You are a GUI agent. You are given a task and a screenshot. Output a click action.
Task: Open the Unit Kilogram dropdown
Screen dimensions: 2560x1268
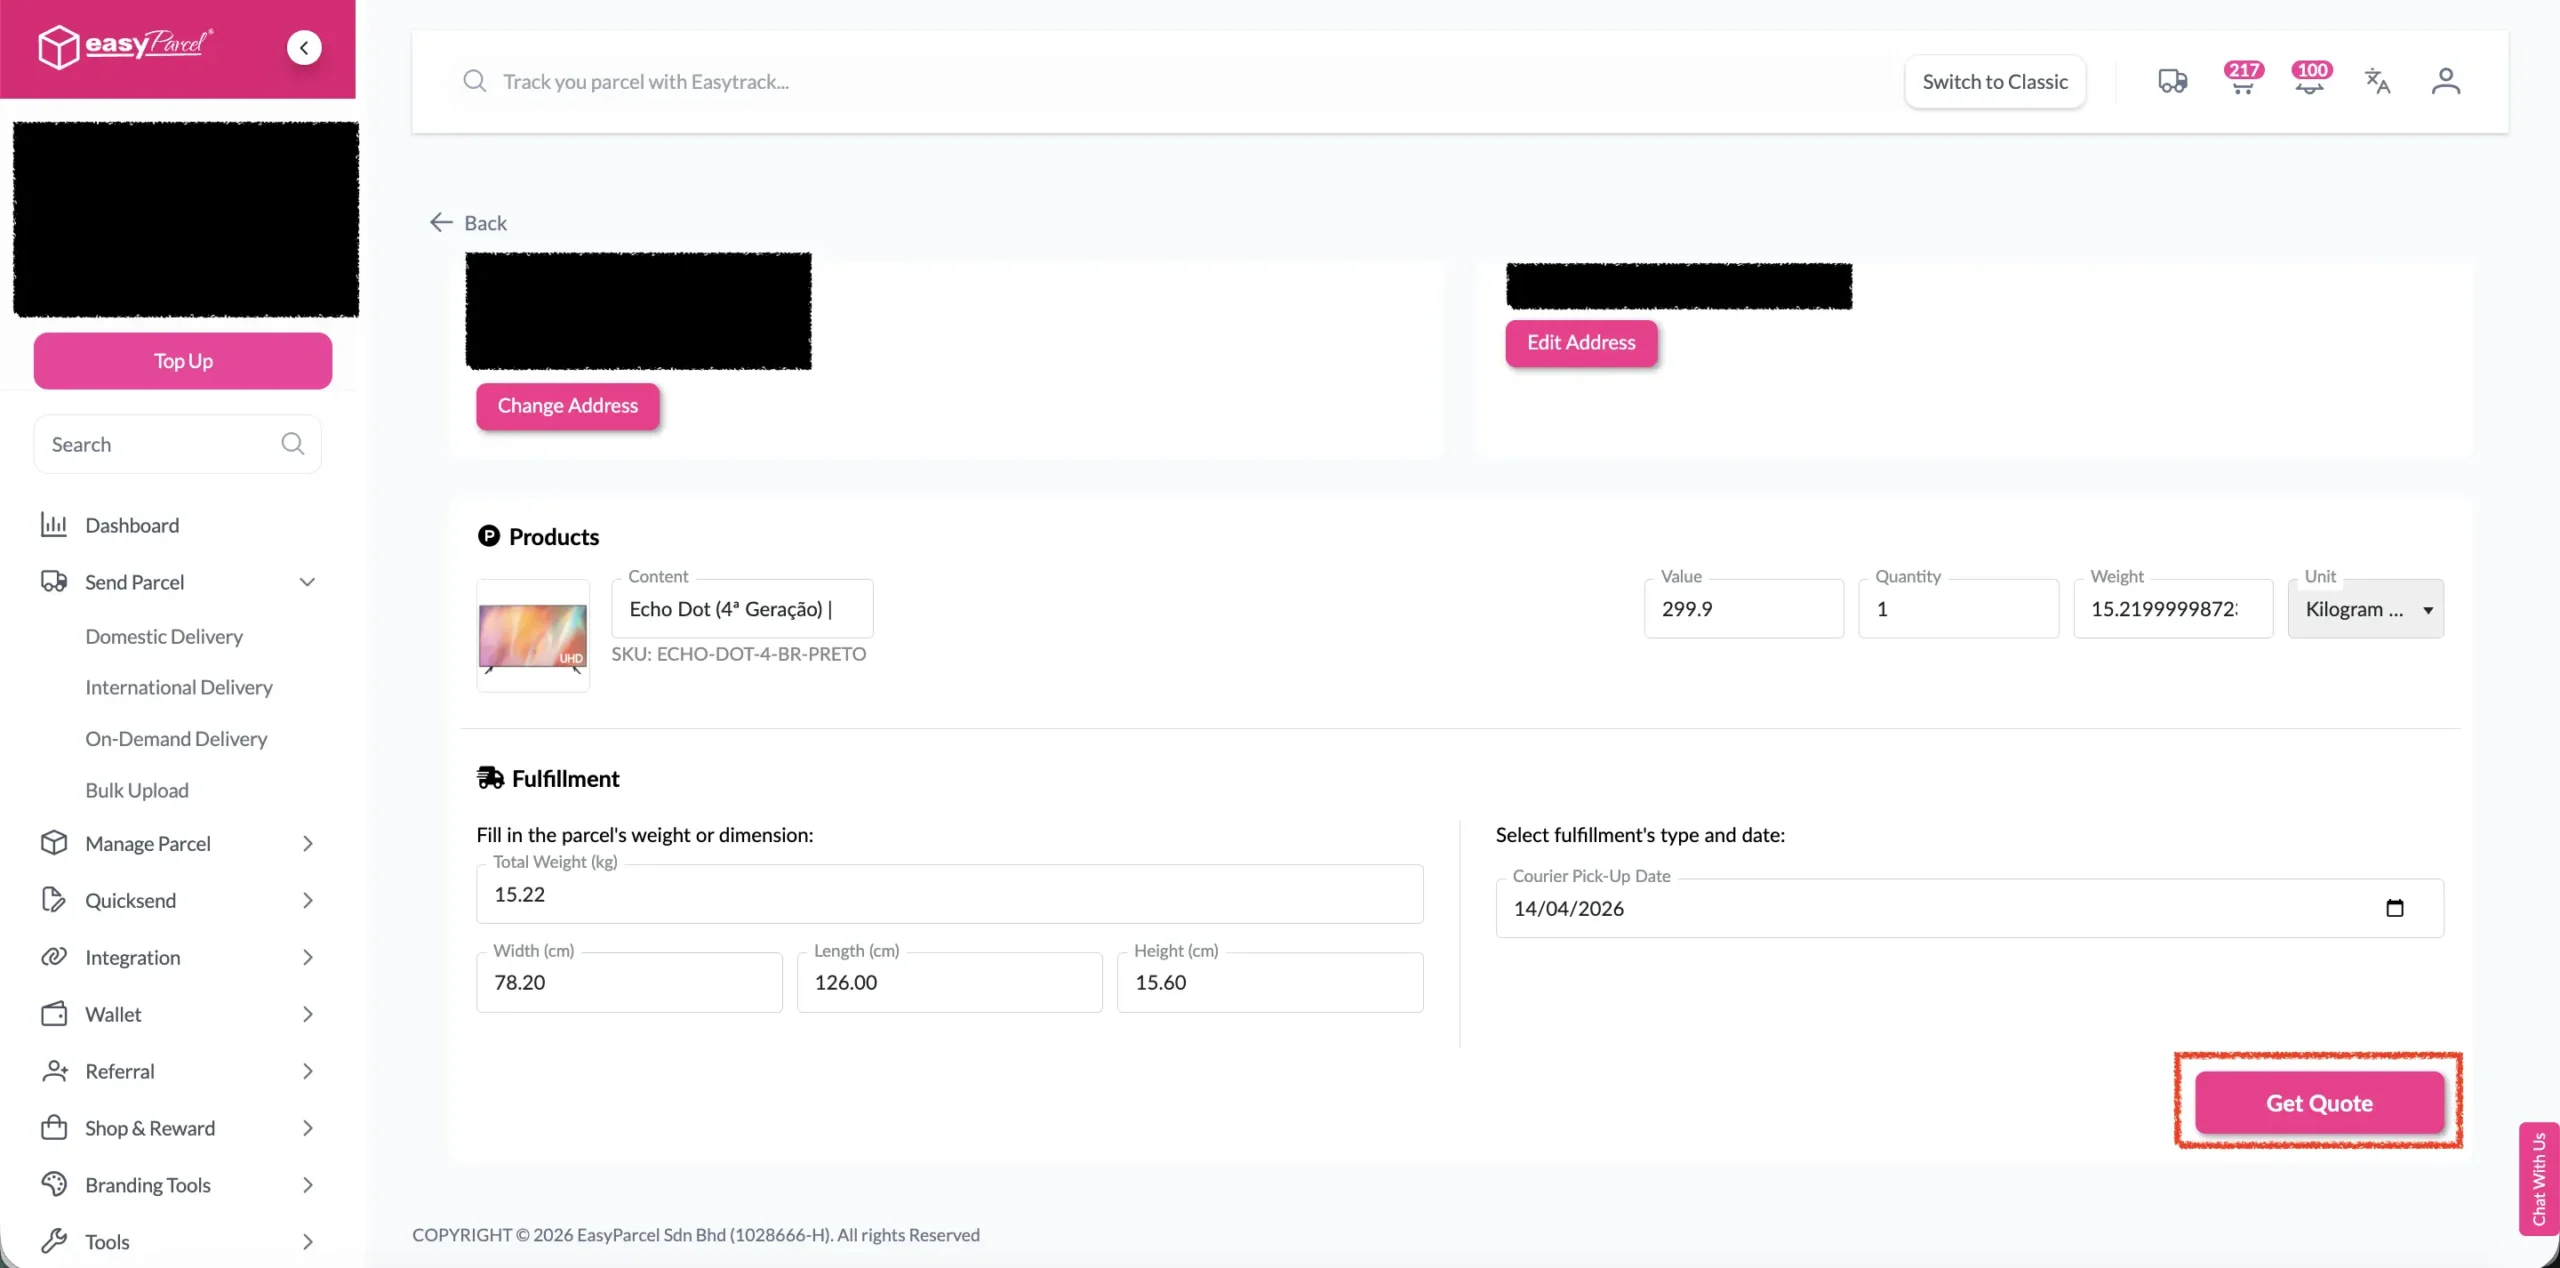(2366, 609)
